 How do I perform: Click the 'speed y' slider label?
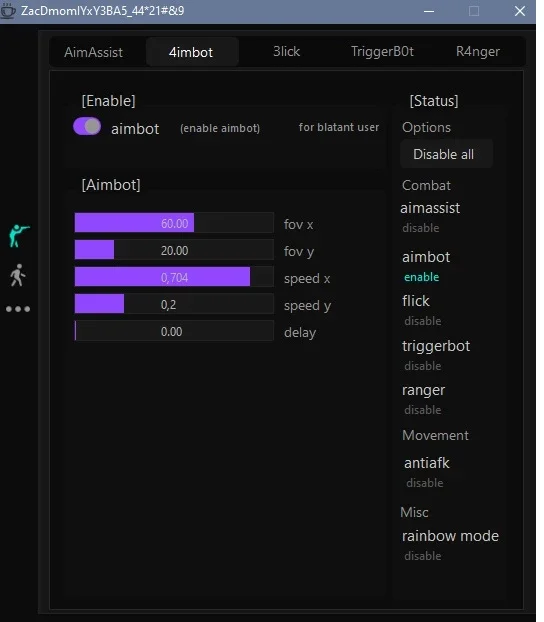(308, 306)
